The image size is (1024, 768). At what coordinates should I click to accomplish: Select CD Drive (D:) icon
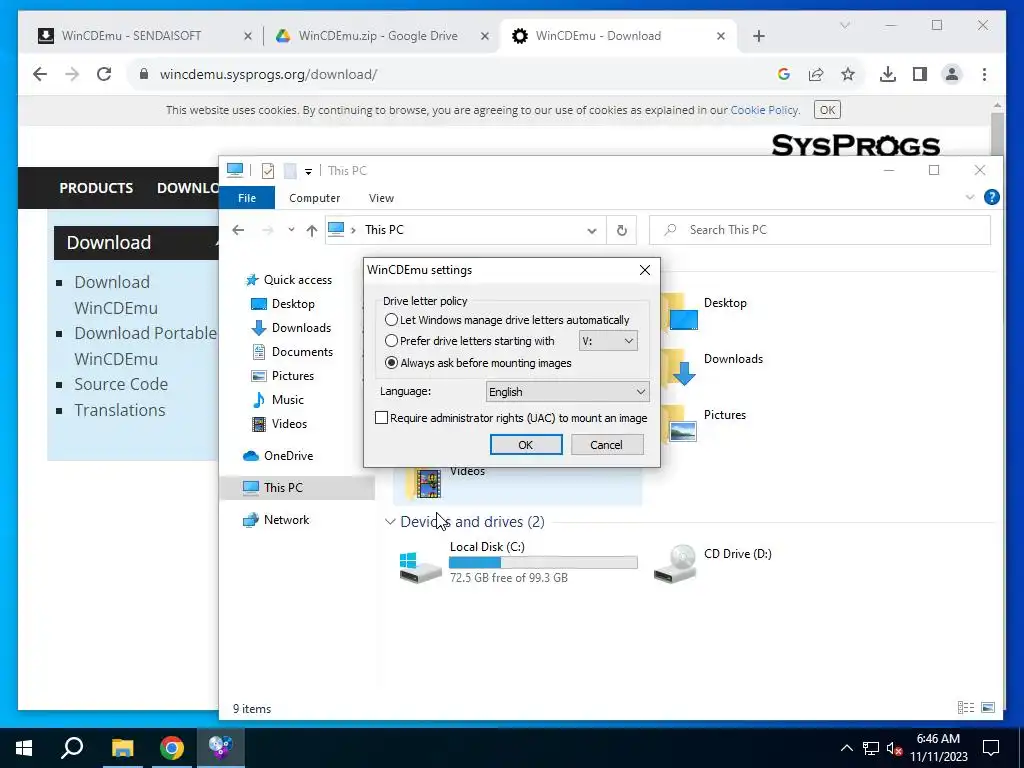point(675,563)
